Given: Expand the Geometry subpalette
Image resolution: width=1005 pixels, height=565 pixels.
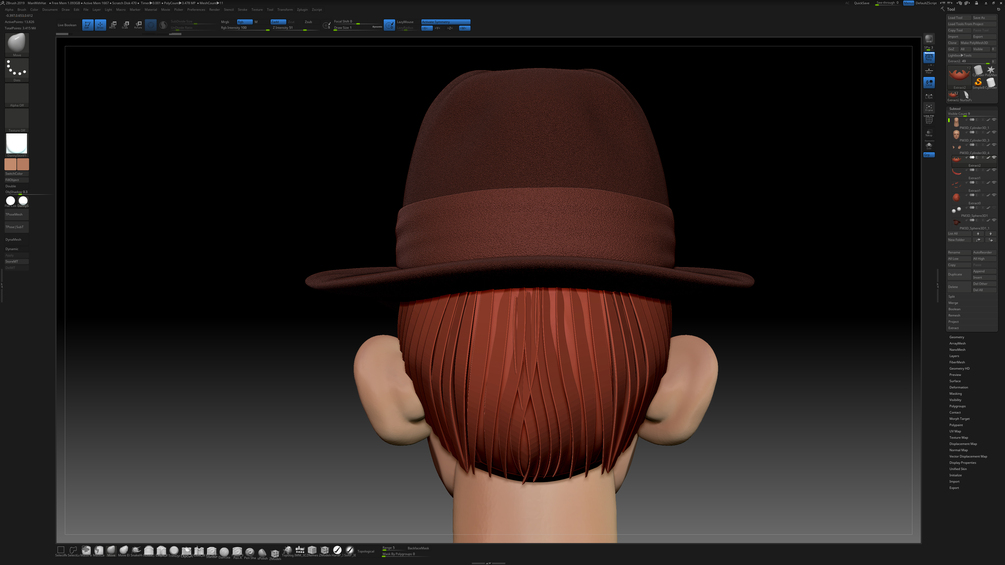Looking at the screenshot, I should click(x=957, y=337).
